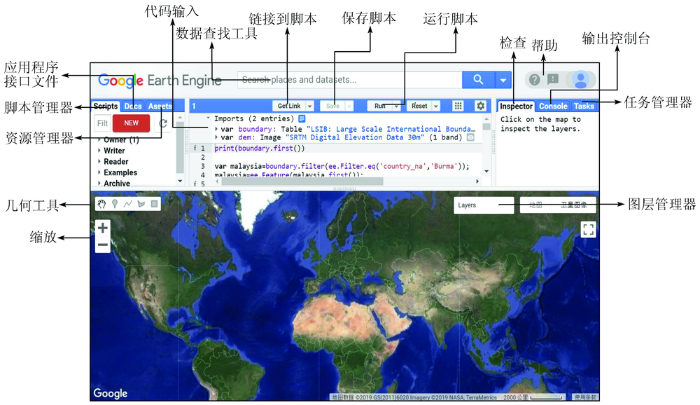Switch to the Tasks tab

click(x=584, y=106)
